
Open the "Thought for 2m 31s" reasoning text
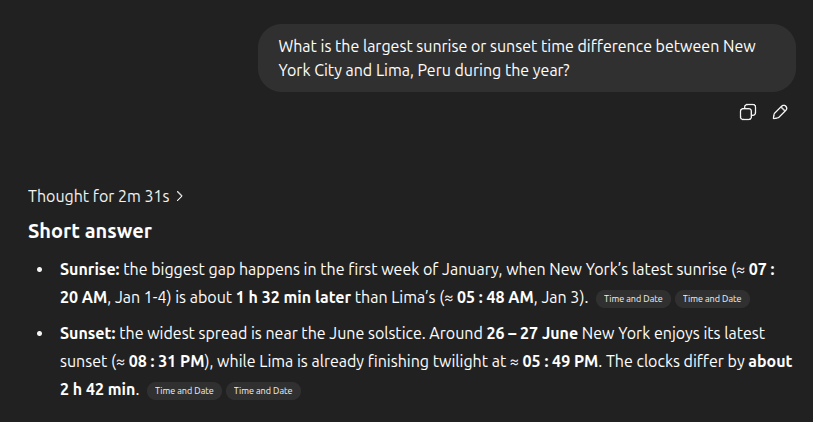99,196
